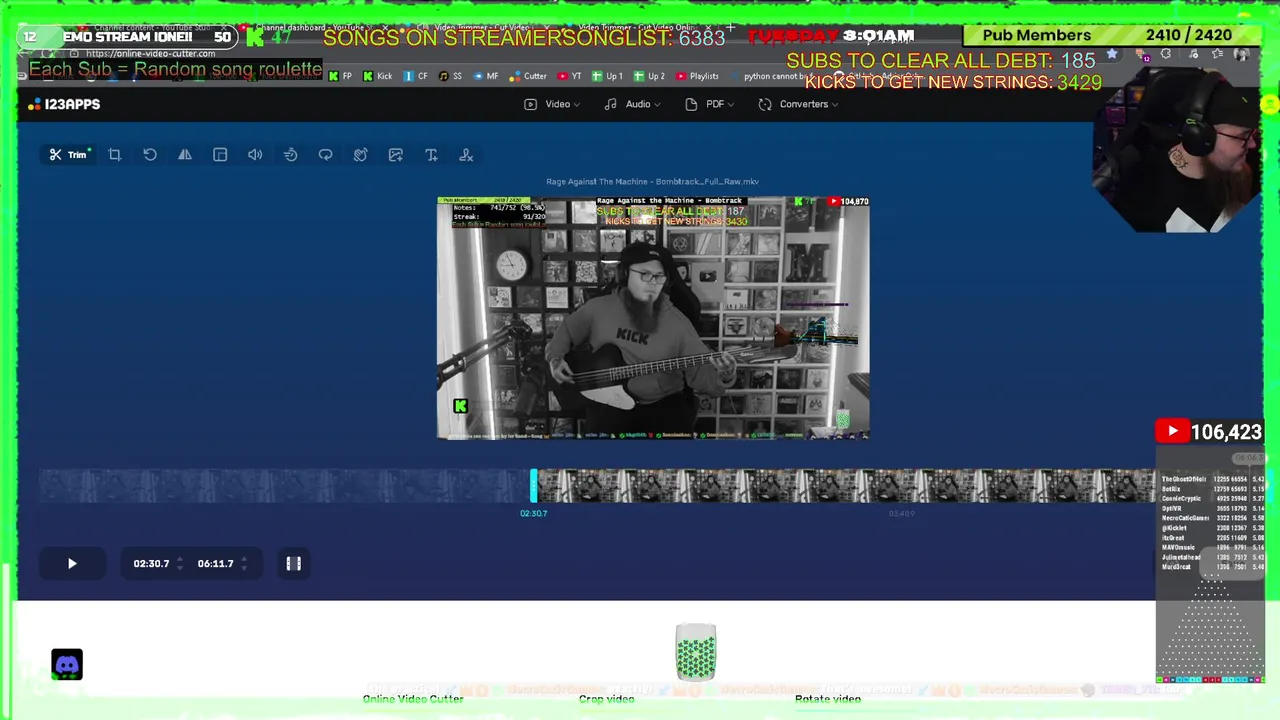Image resolution: width=1280 pixels, height=720 pixels.
Task: Open the Volume adjustment tool
Action: coord(255,155)
